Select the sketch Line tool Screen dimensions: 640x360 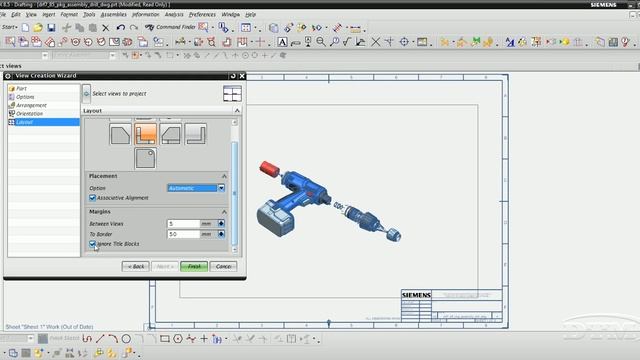tap(100, 338)
